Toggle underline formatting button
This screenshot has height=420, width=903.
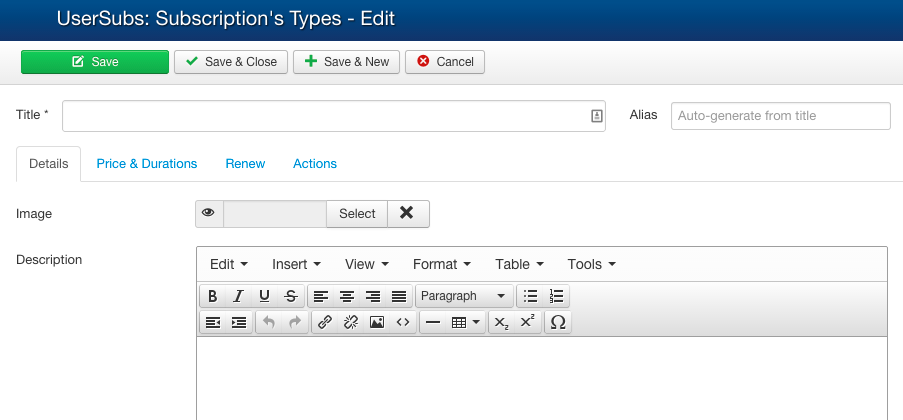(264, 296)
